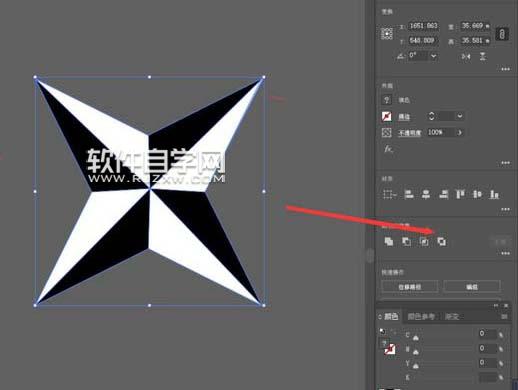Image resolution: width=518 pixels, height=390 pixels.
Task: Switch to the Color (颜色) tab
Action: pyautogui.click(x=391, y=316)
